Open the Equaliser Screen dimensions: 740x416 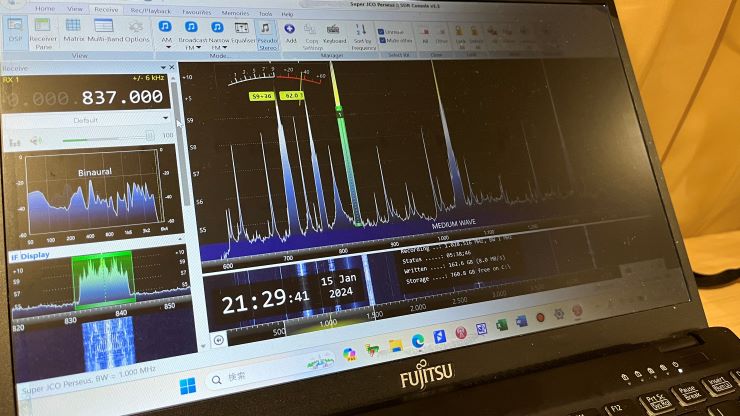click(x=242, y=33)
